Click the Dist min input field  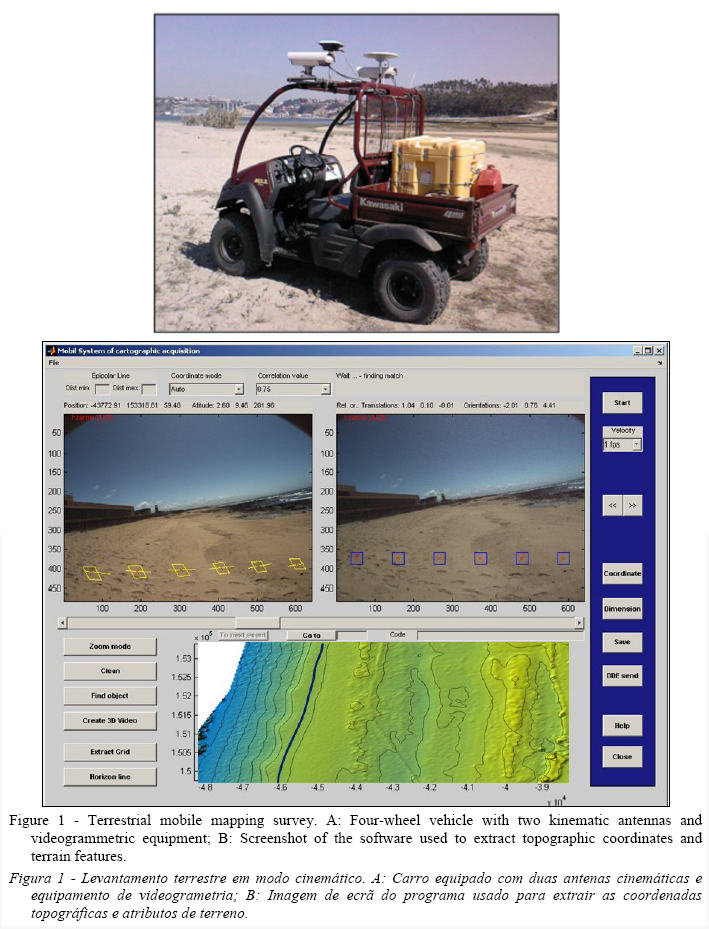pyautogui.click(x=101, y=389)
